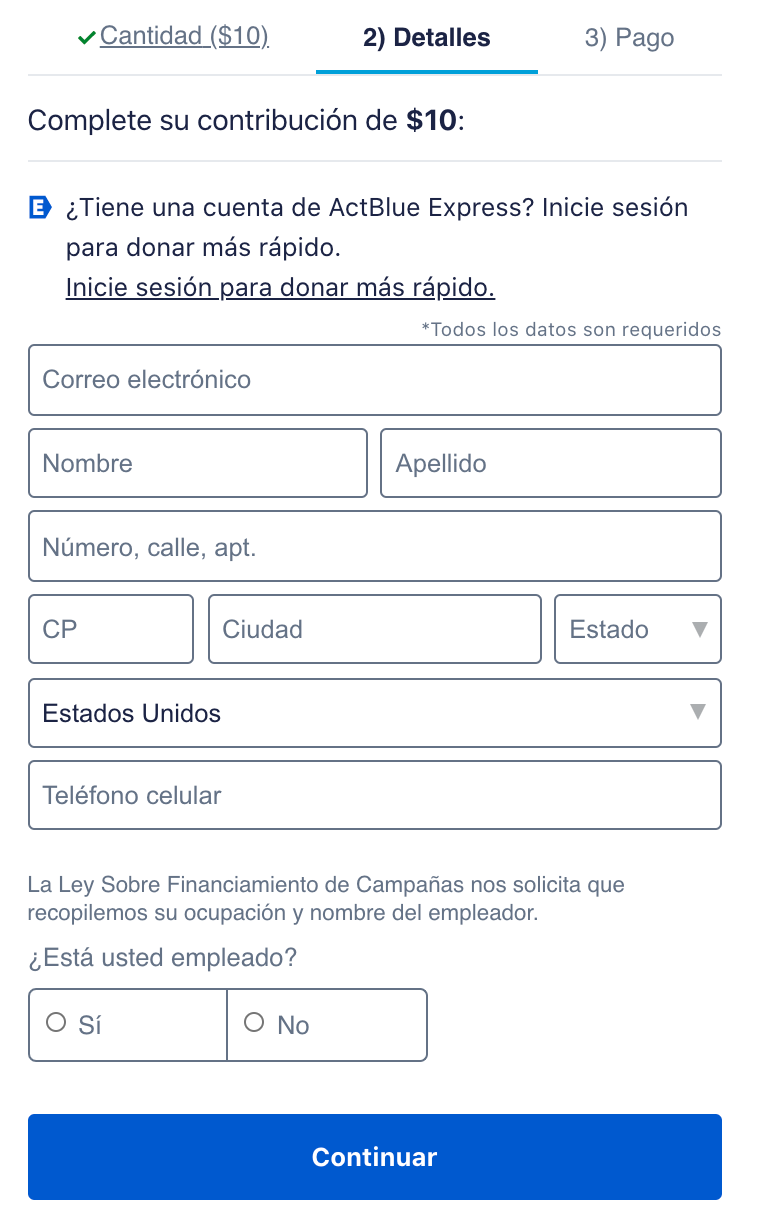Select the 2) Detalles tab
The height and width of the screenshot is (1226, 758).
[426, 38]
